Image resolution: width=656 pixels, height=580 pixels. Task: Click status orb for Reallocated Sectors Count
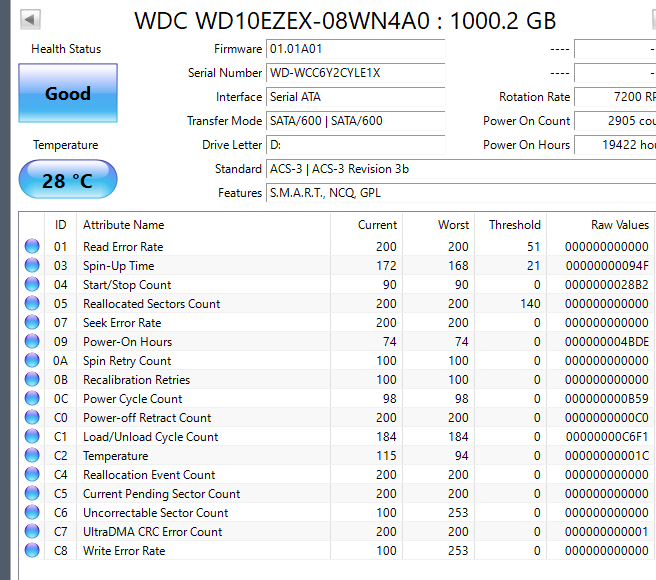(x=32, y=303)
